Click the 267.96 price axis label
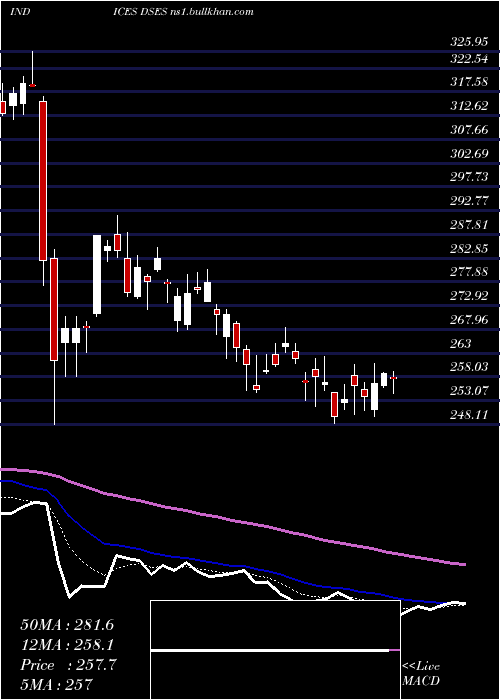Screen dimensions: 500x700 tap(469, 320)
